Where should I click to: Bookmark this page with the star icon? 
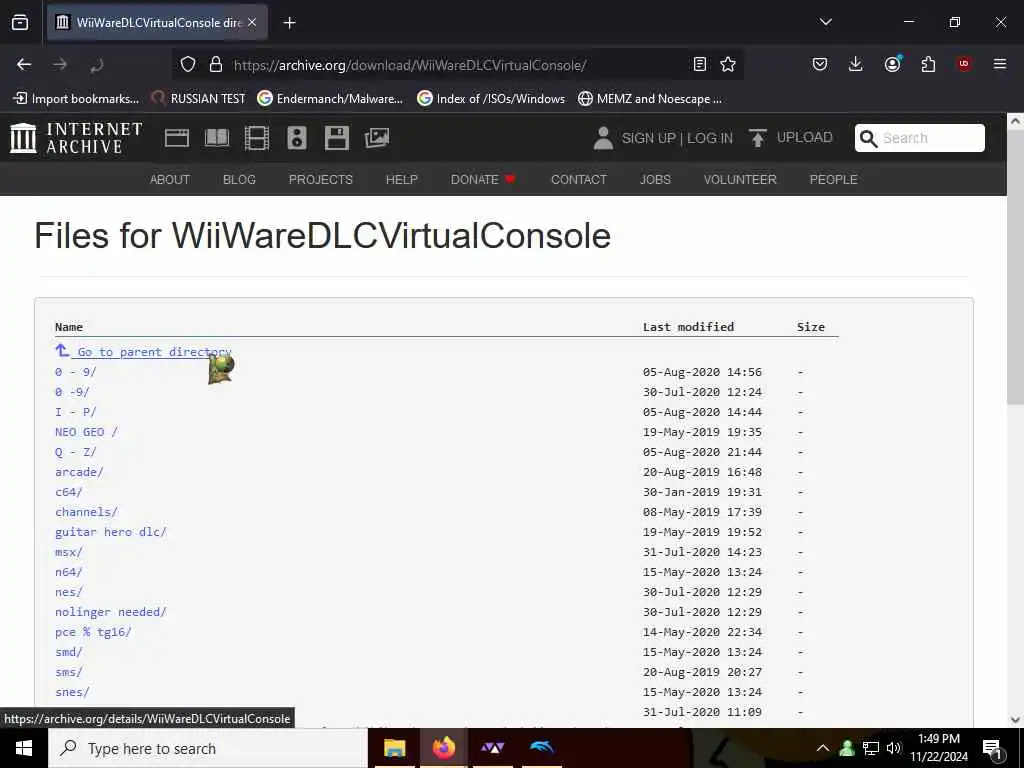click(728, 64)
